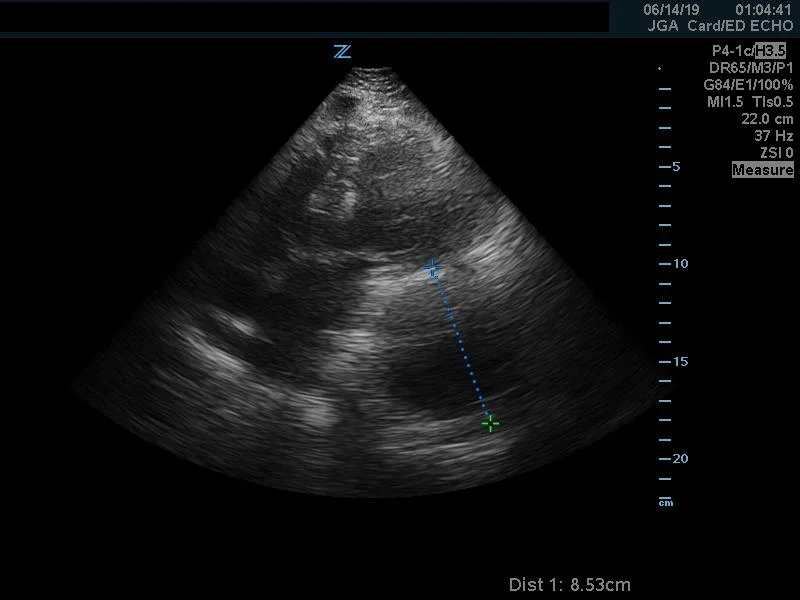Click the DR65/M3/P1 parameters text
The height and width of the screenshot is (600, 800).
point(751,68)
